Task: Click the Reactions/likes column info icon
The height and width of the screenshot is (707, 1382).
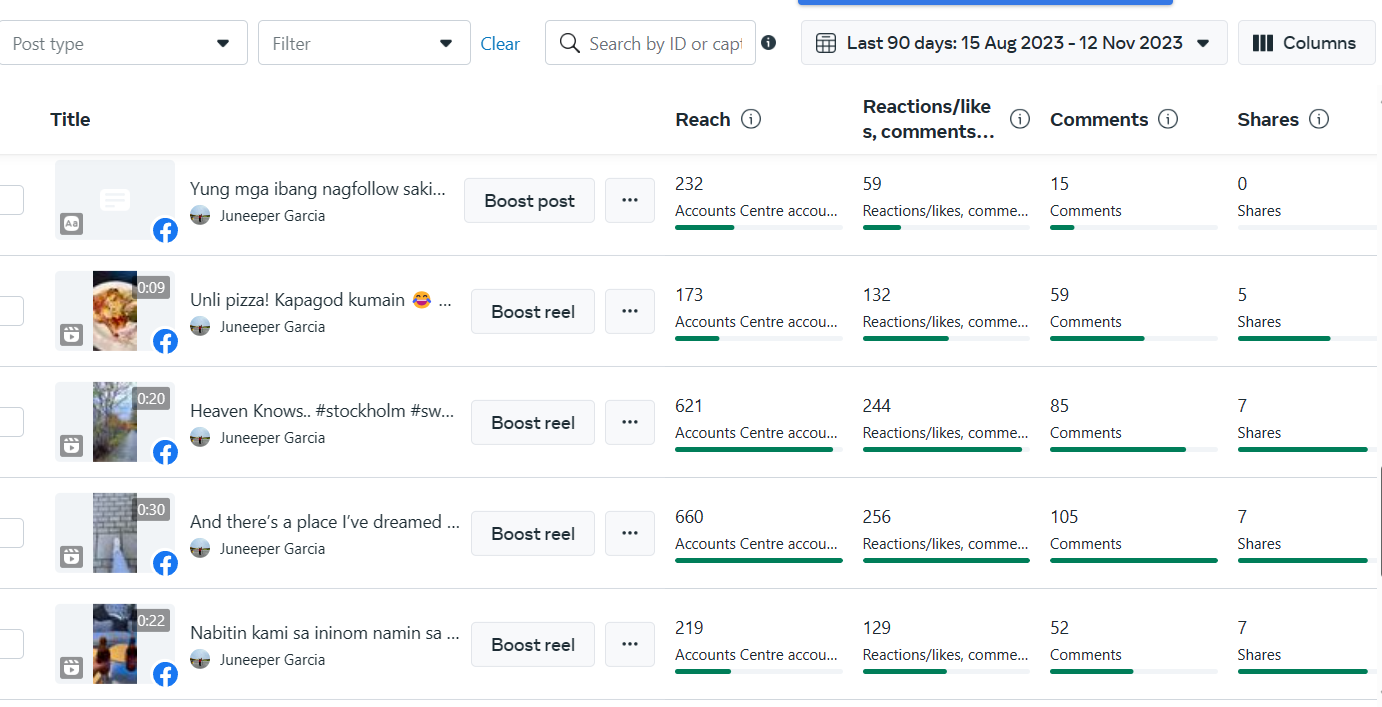Action: click(1020, 119)
